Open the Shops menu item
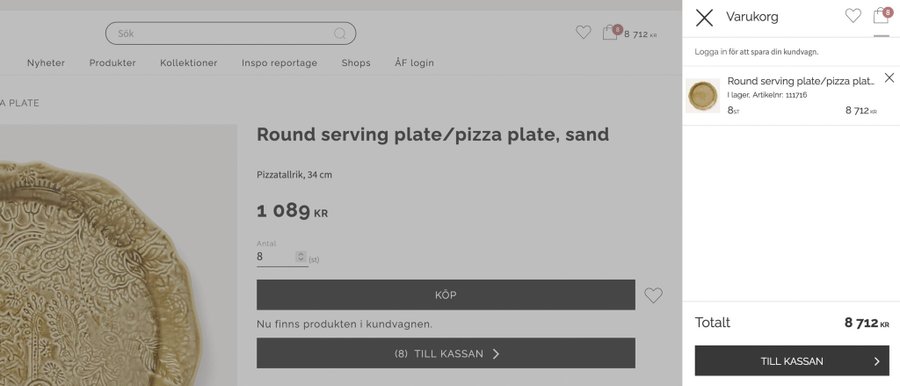This screenshot has height=386, width=900. click(356, 63)
